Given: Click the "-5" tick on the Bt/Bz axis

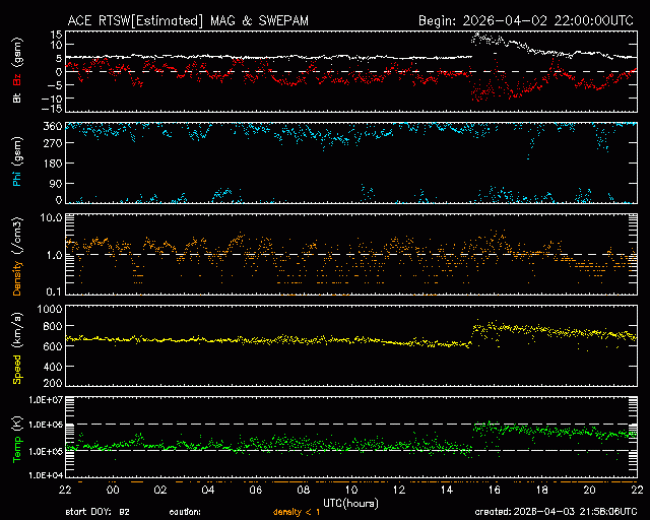Looking at the screenshot, I should (x=55, y=85).
